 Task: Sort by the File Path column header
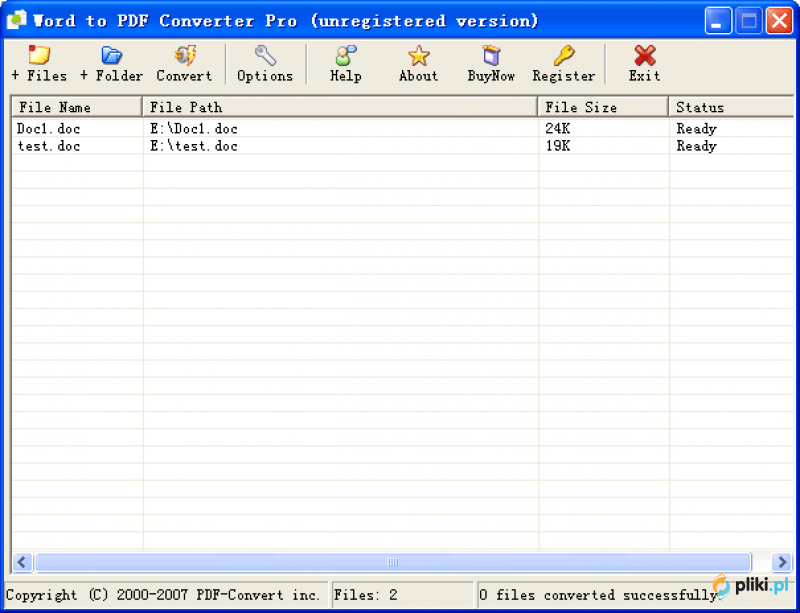pyautogui.click(x=340, y=107)
